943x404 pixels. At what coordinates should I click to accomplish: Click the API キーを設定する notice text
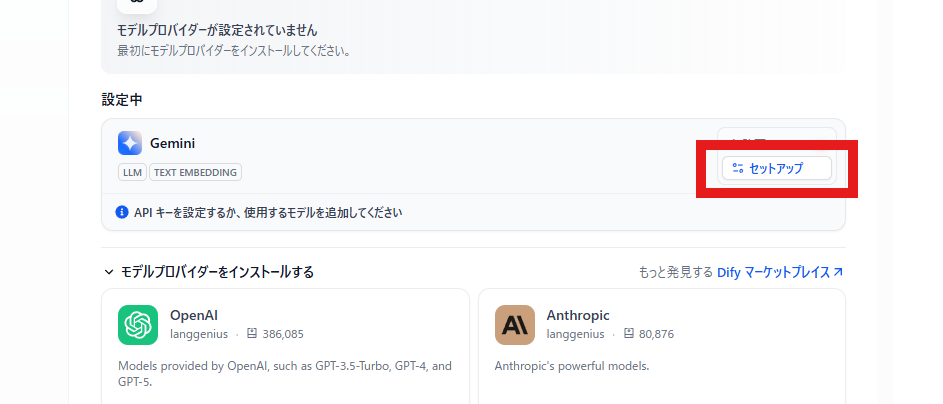(268, 212)
